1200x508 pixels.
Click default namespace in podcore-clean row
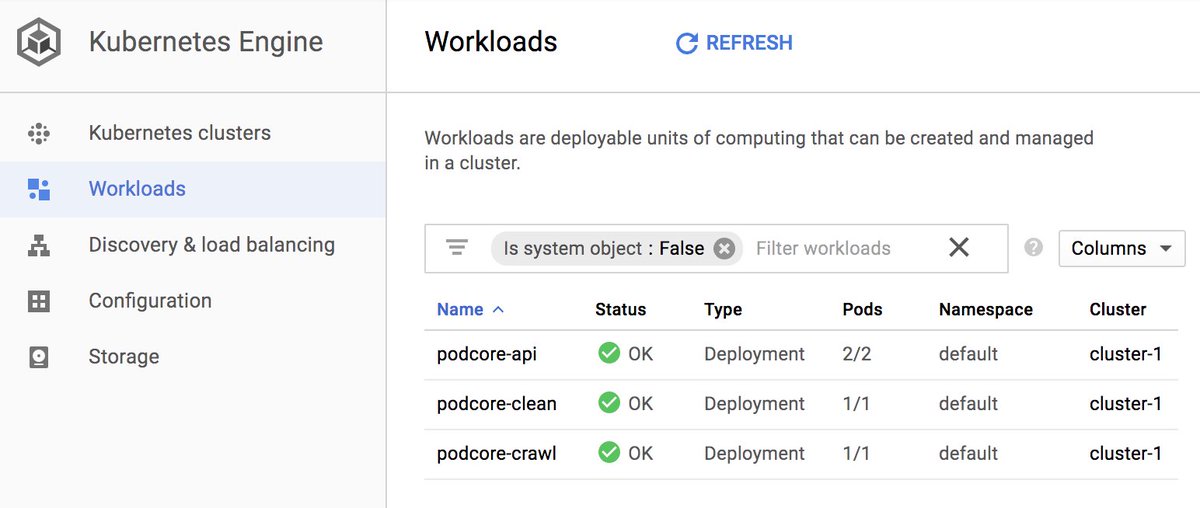968,404
